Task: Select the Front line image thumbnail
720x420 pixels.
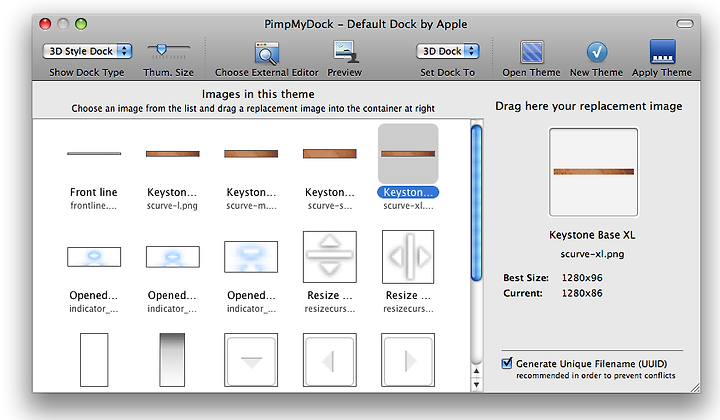Action: (x=94, y=153)
